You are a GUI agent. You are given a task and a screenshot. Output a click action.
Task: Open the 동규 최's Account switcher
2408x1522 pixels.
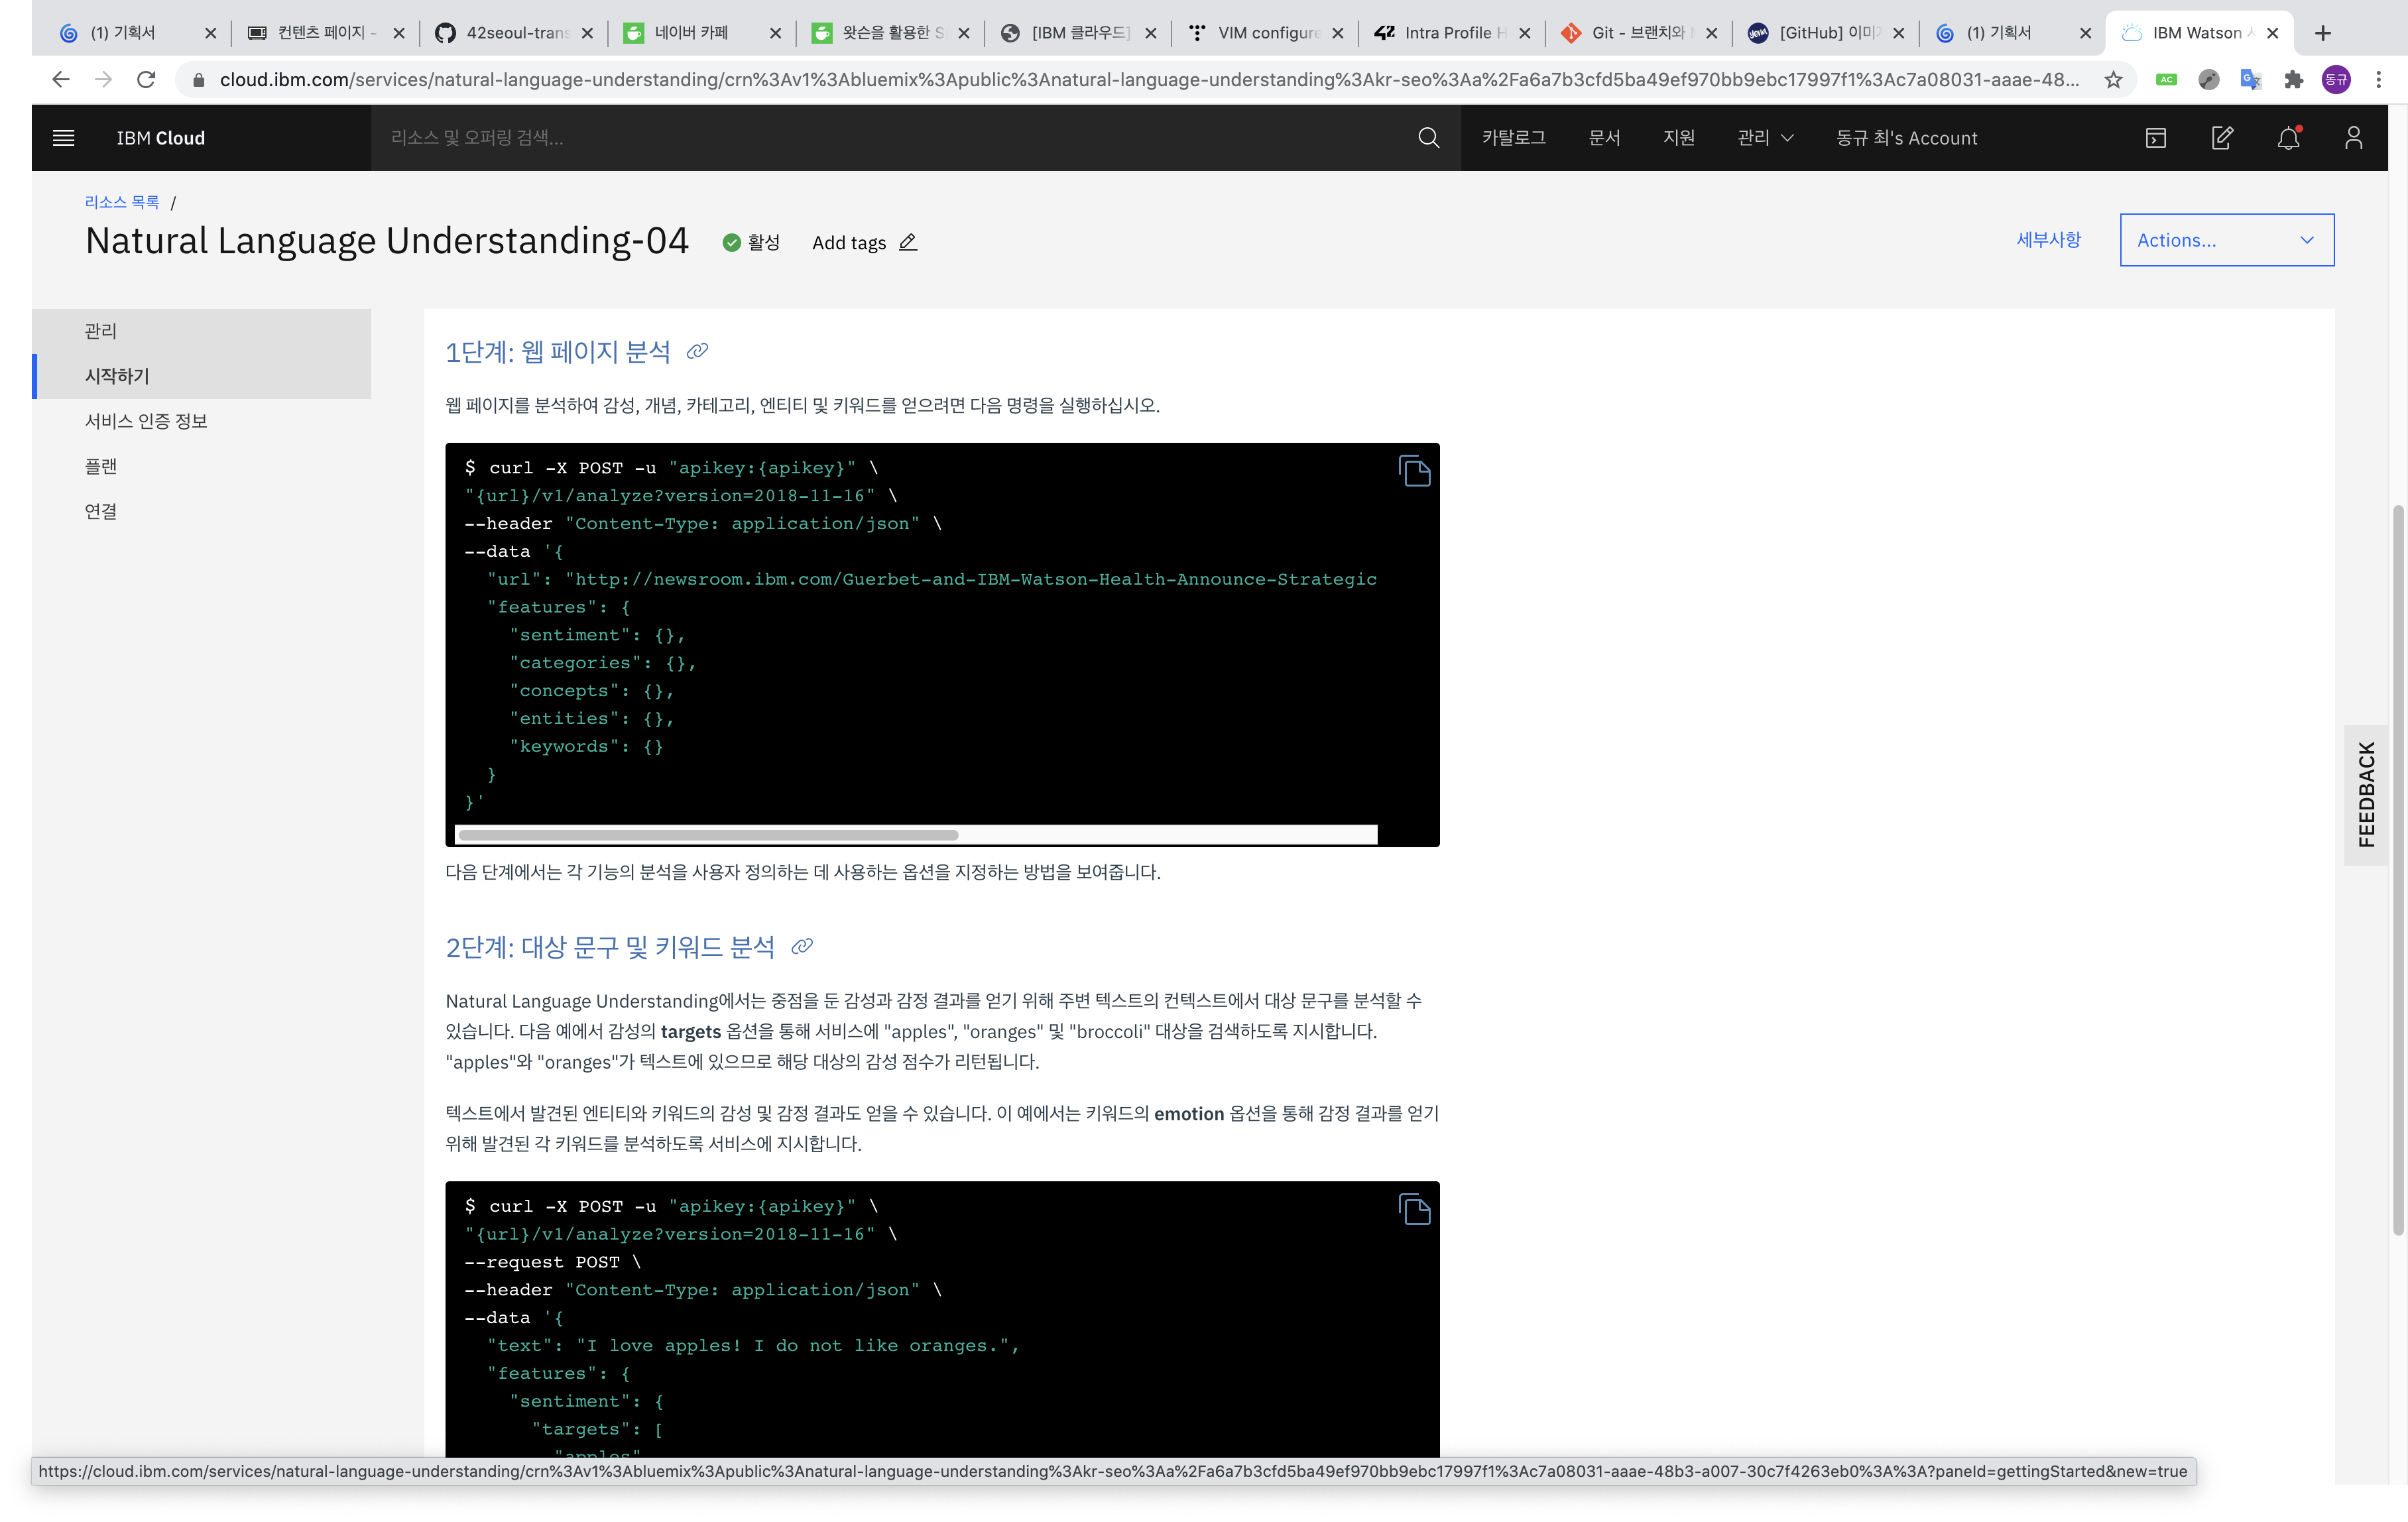[x=1906, y=138]
